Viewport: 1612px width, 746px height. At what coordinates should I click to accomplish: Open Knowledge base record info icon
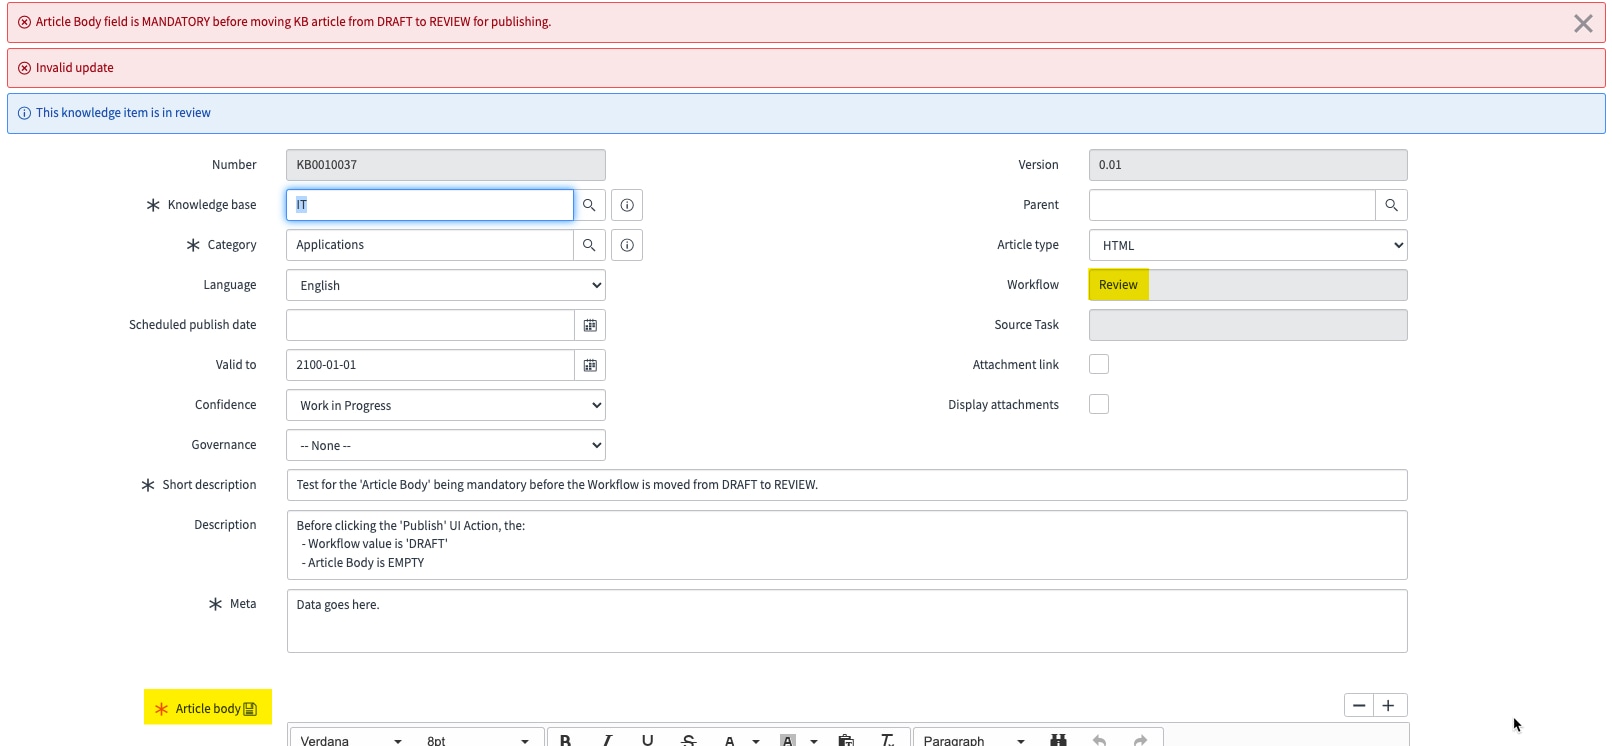[x=627, y=205]
